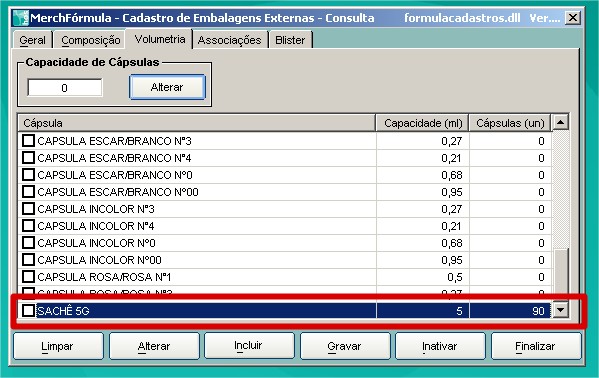Click the Inativar button
This screenshot has height=378, width=599.
click(440, 346)
